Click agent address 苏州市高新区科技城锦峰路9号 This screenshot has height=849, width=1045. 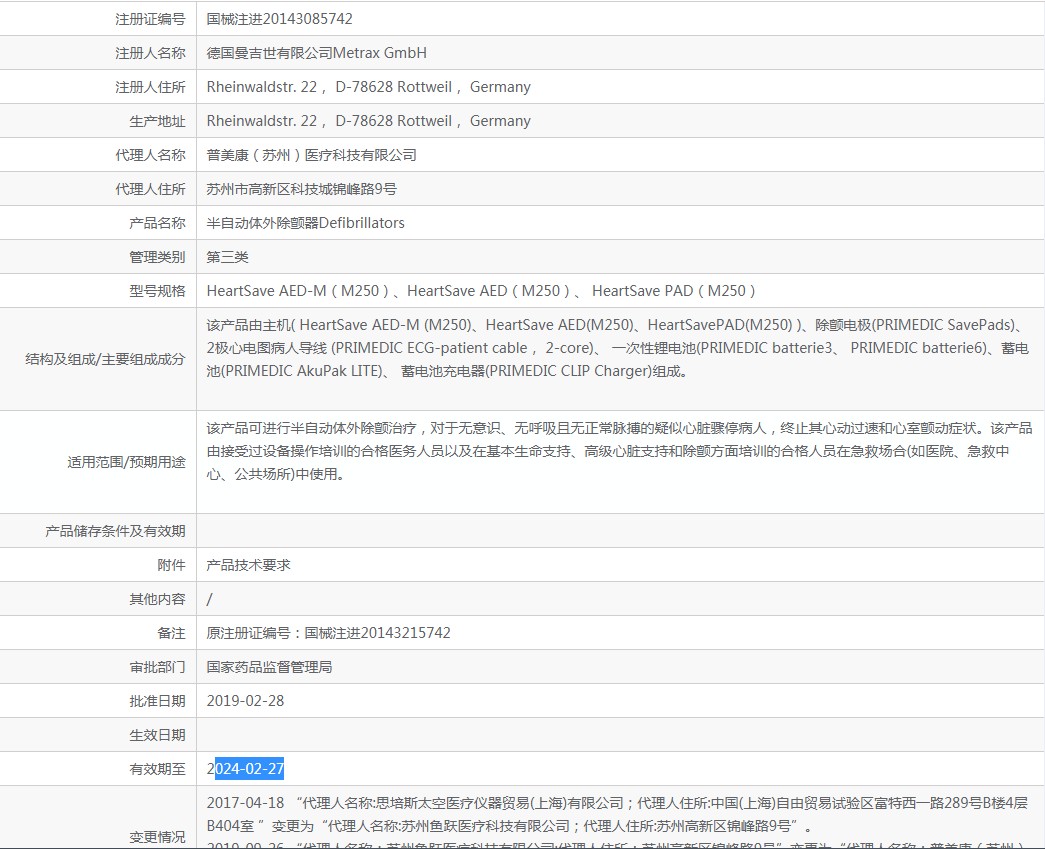pos(301,189)
